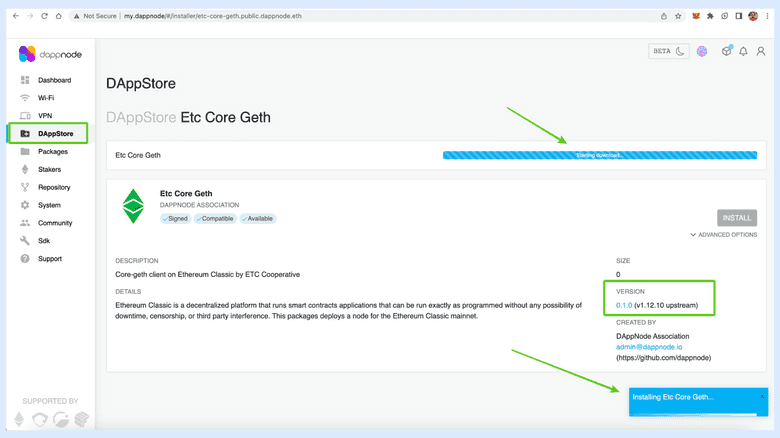Screen dimensions: 780x438
Task: Select Packages in sidebar
Action: coord(52,152)
